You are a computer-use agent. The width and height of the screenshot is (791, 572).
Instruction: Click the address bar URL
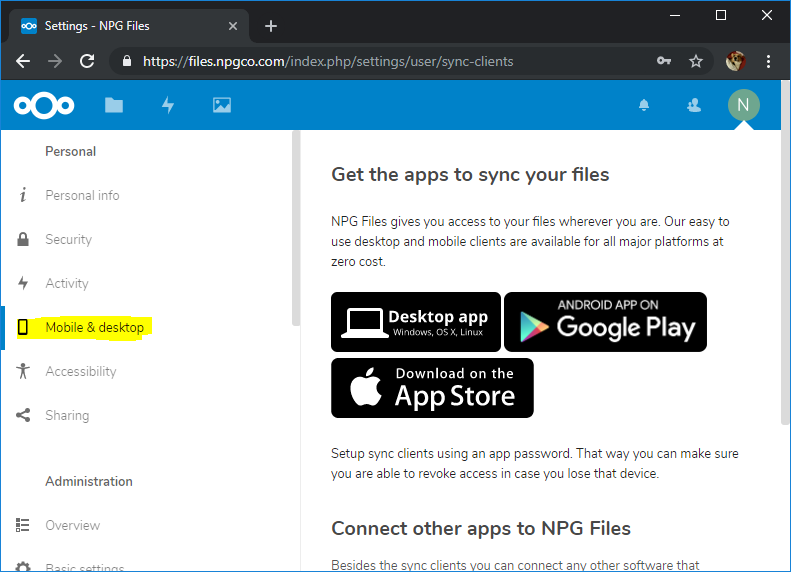pos(328,62)
